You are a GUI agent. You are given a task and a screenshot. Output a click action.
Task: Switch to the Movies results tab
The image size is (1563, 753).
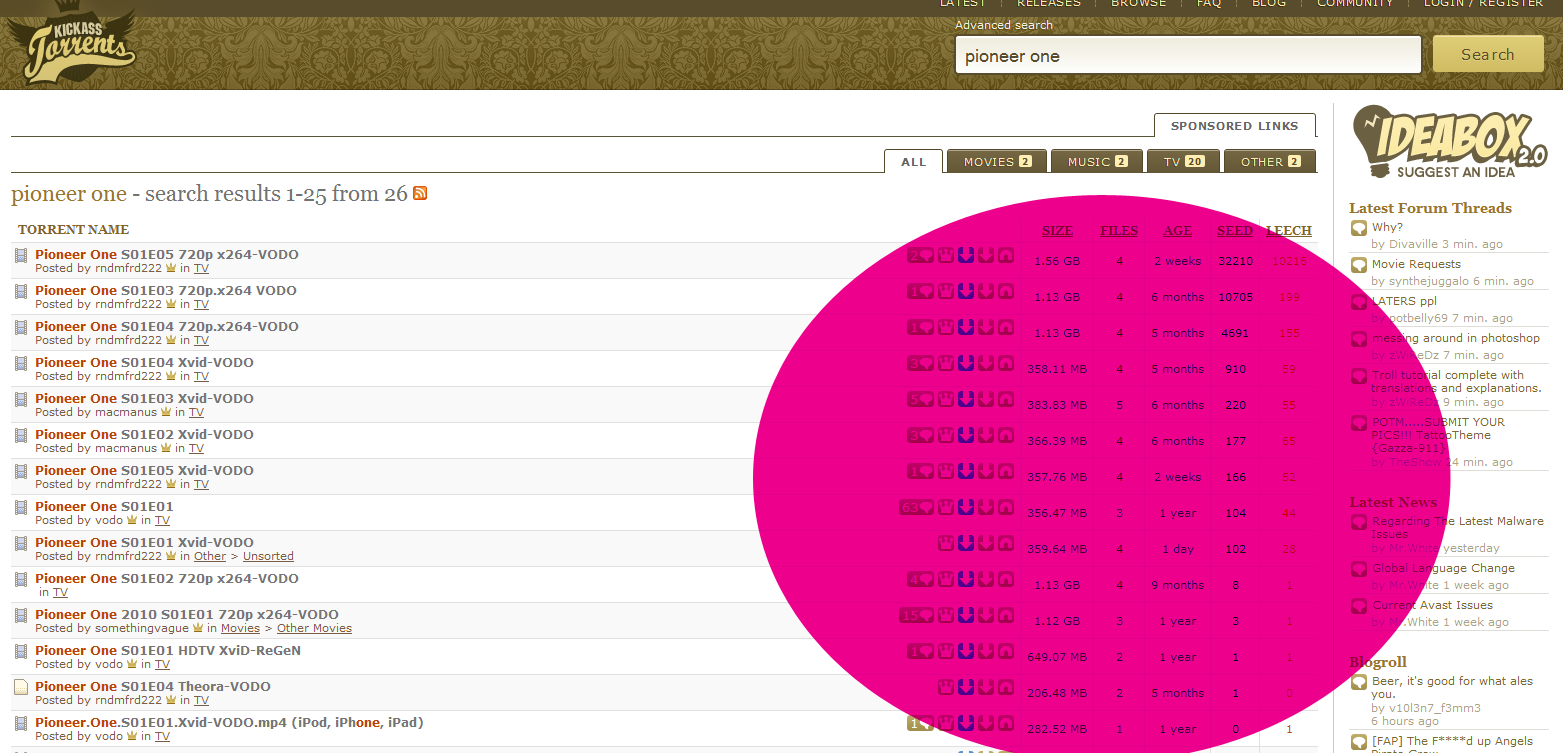997,162
